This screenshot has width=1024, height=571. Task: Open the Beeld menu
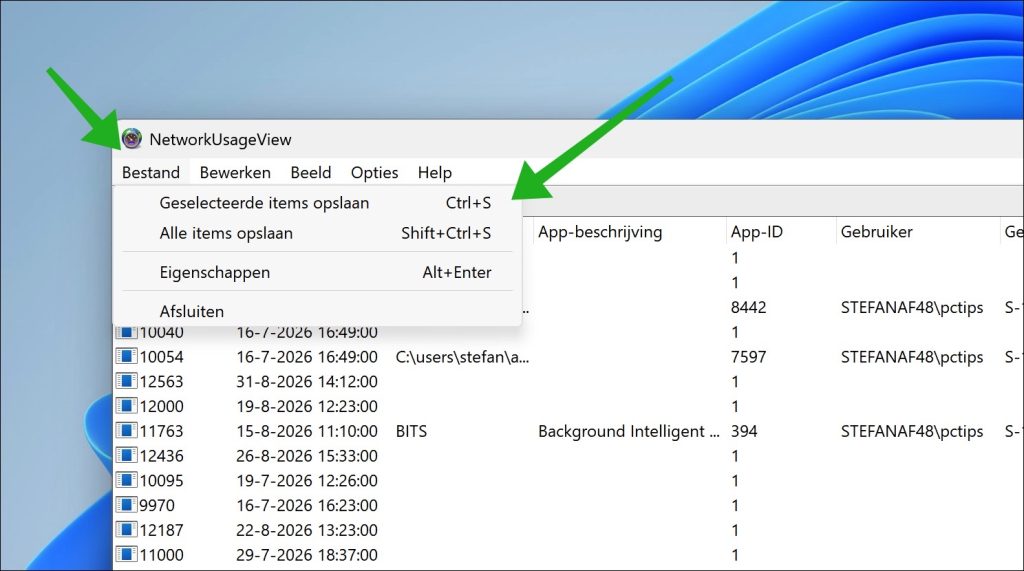[311, 172]
